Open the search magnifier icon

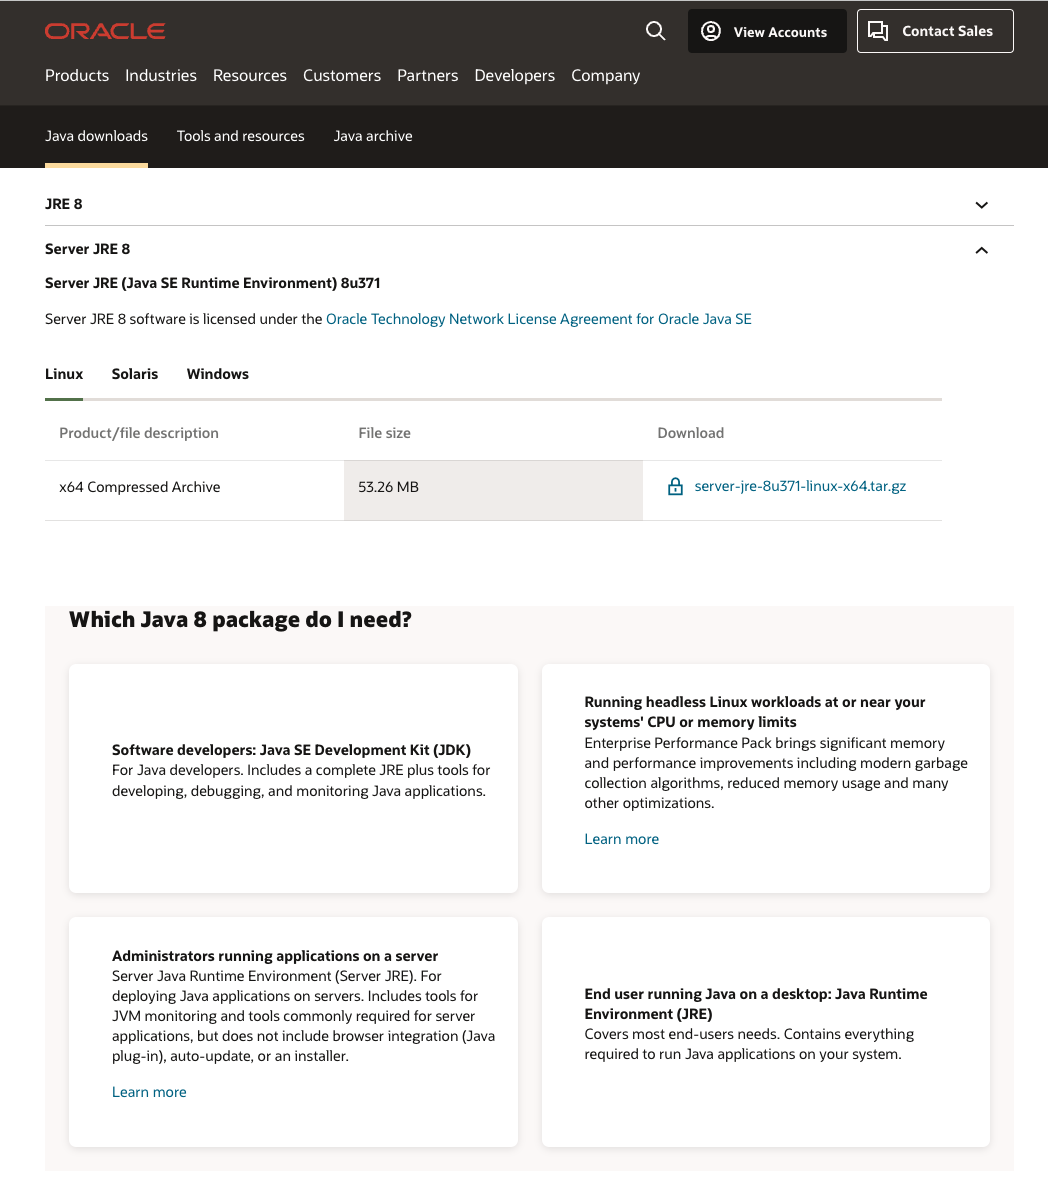click(x=656, y=31)
